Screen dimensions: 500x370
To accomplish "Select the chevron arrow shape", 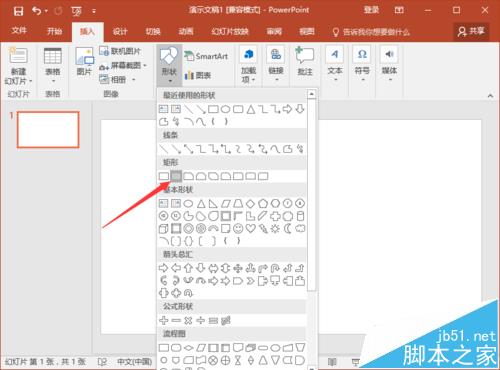I will [x=250, y=281].
